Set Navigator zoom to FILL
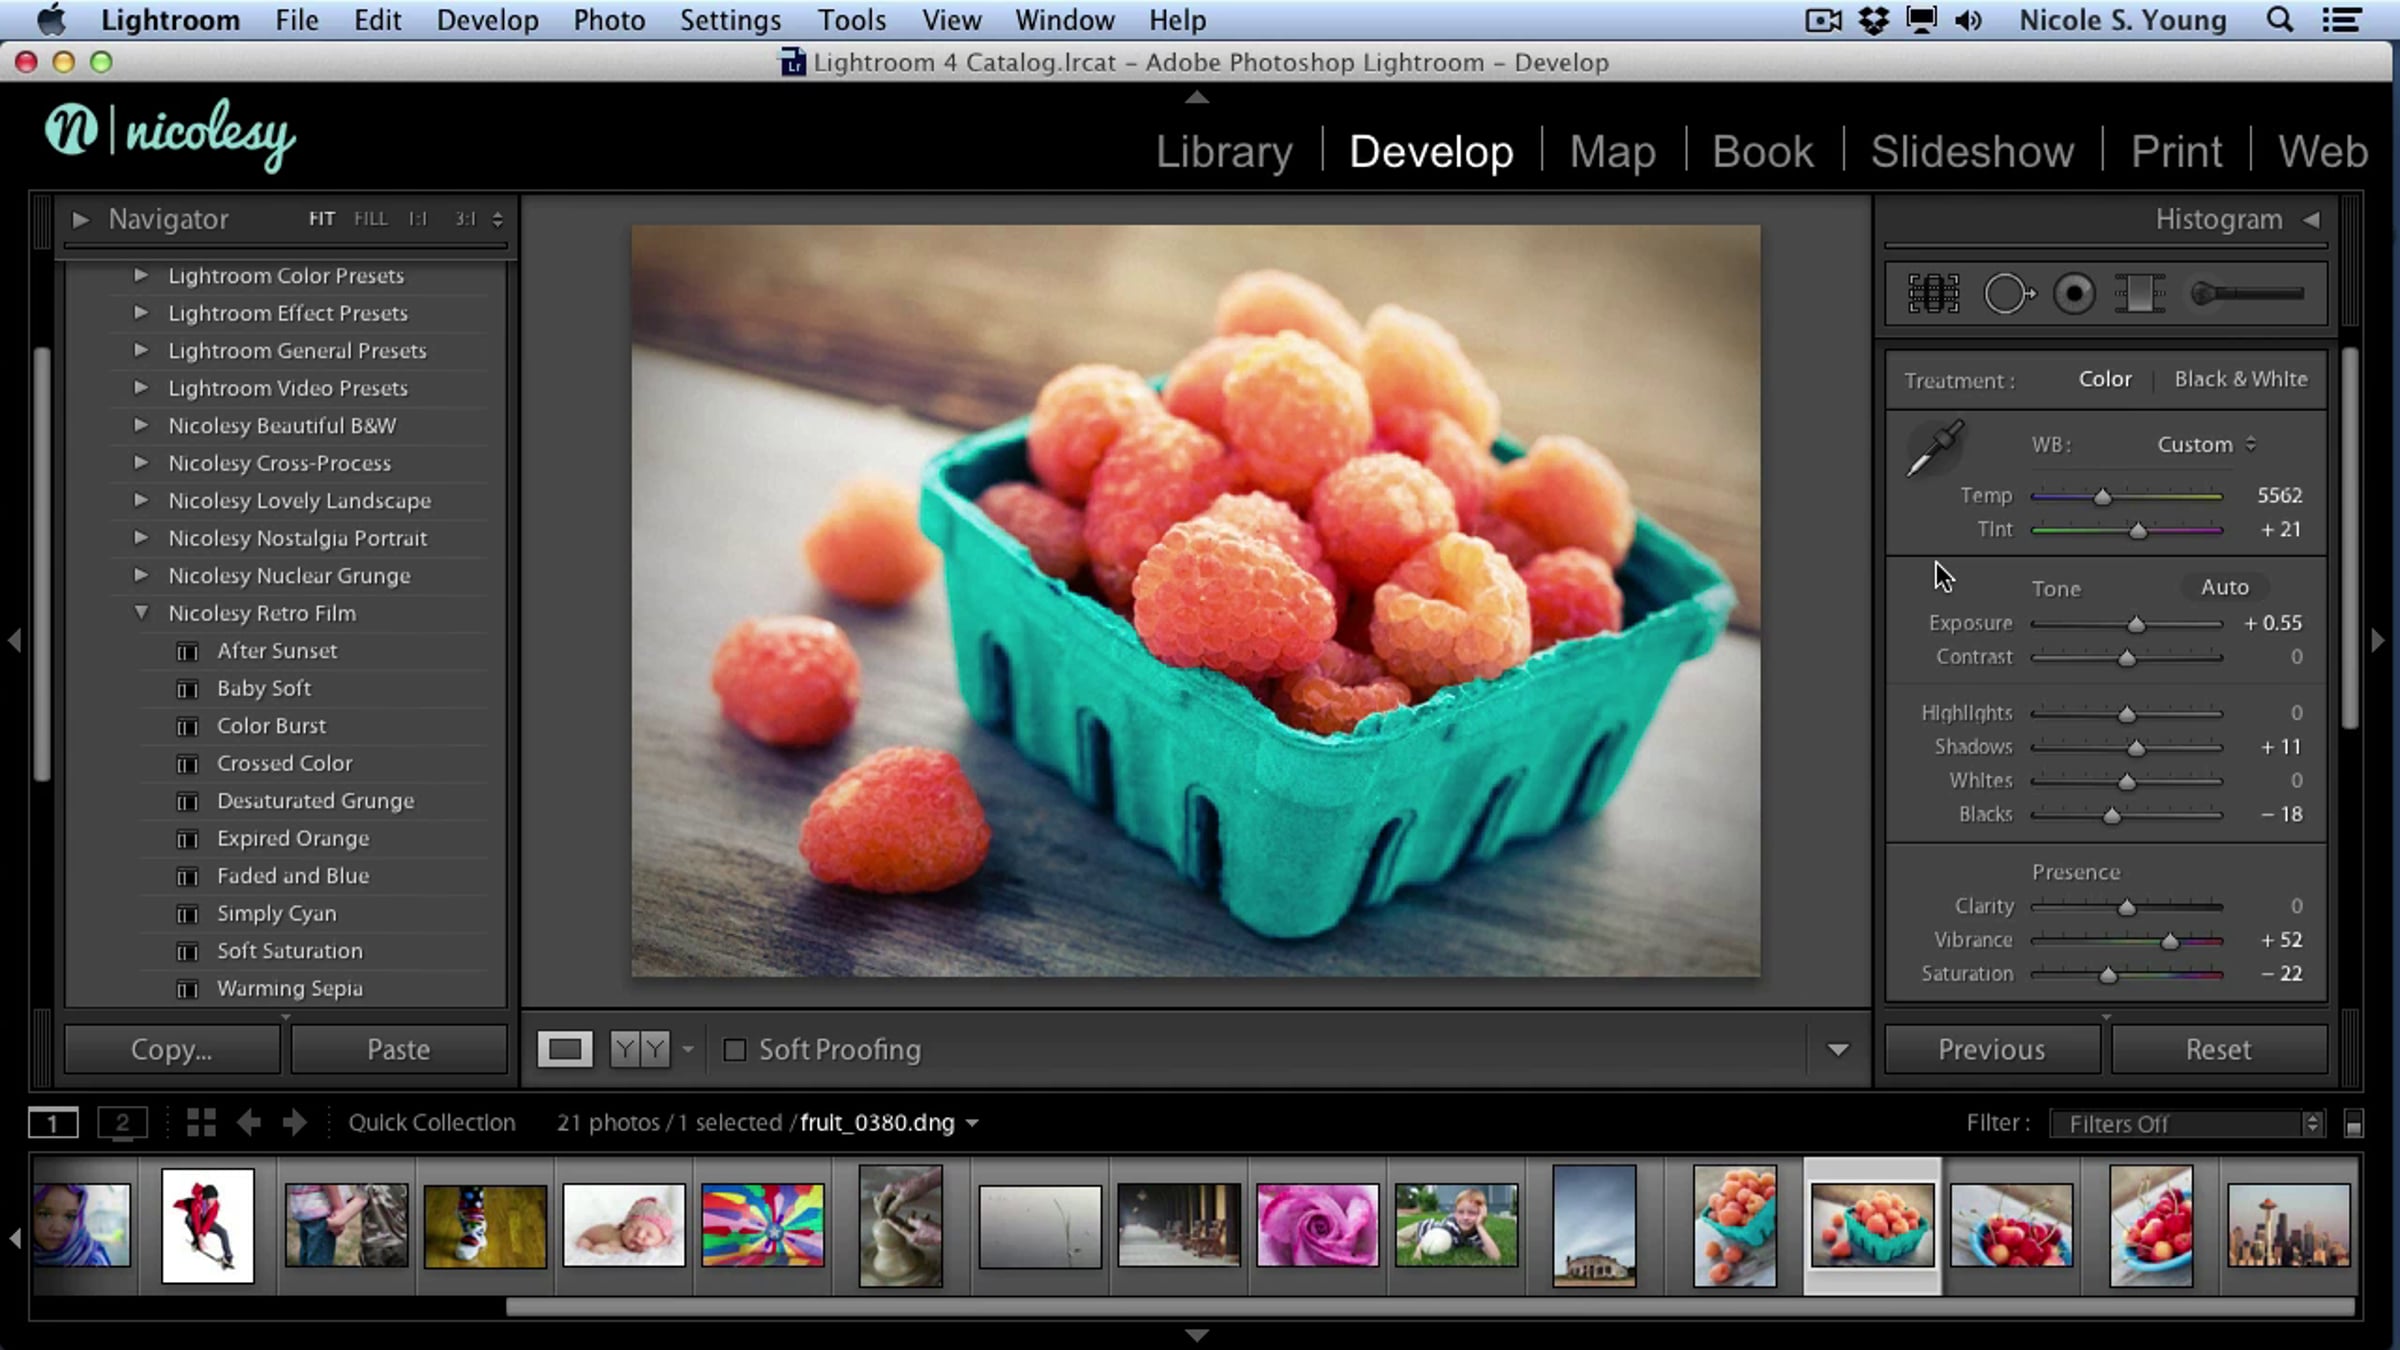This screenshot has height=1350, width=2400. click(x=370, y=218)
